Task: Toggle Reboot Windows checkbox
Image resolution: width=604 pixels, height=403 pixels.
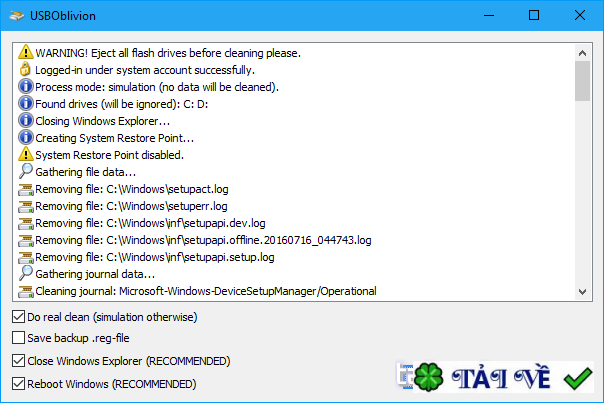Action: coord(18,384)
